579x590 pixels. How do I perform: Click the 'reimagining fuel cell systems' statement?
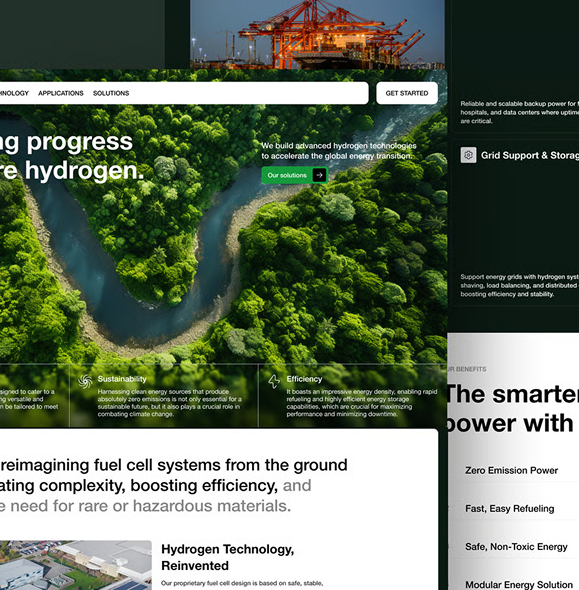click(x=173, y=485)
